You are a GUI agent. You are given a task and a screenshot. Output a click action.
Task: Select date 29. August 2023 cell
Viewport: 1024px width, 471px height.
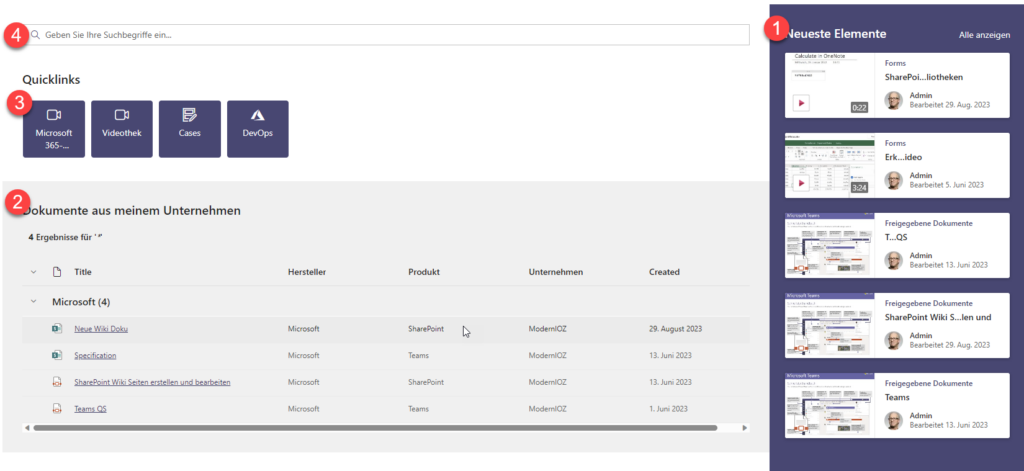pyautogui.click(x=675, y=329)
